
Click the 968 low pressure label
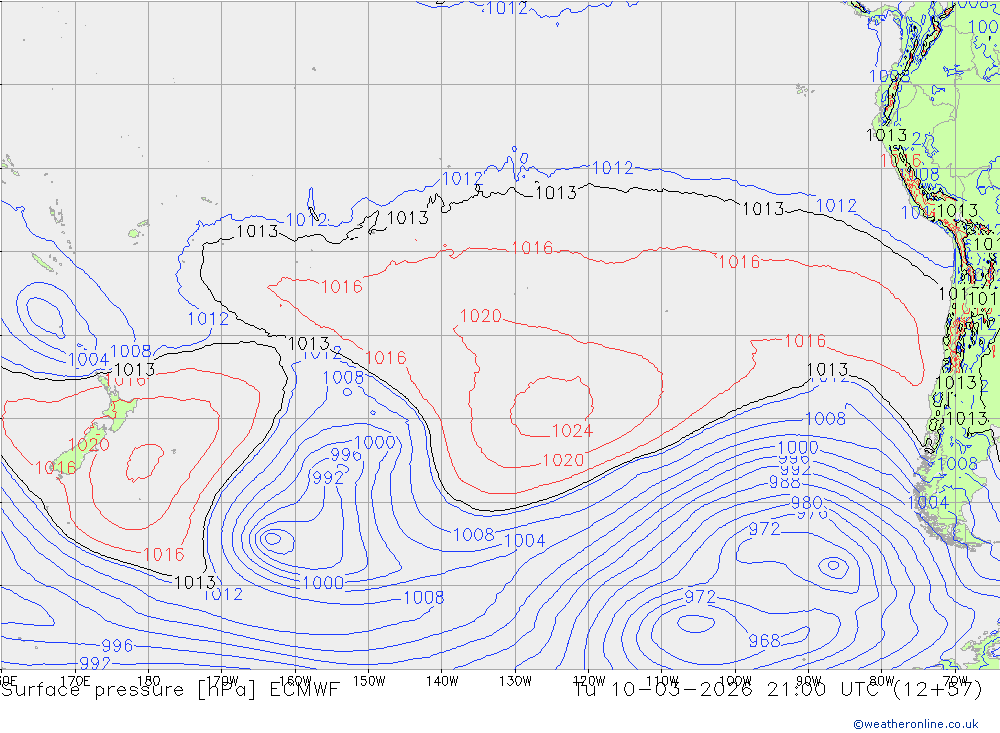coord(764,640)
